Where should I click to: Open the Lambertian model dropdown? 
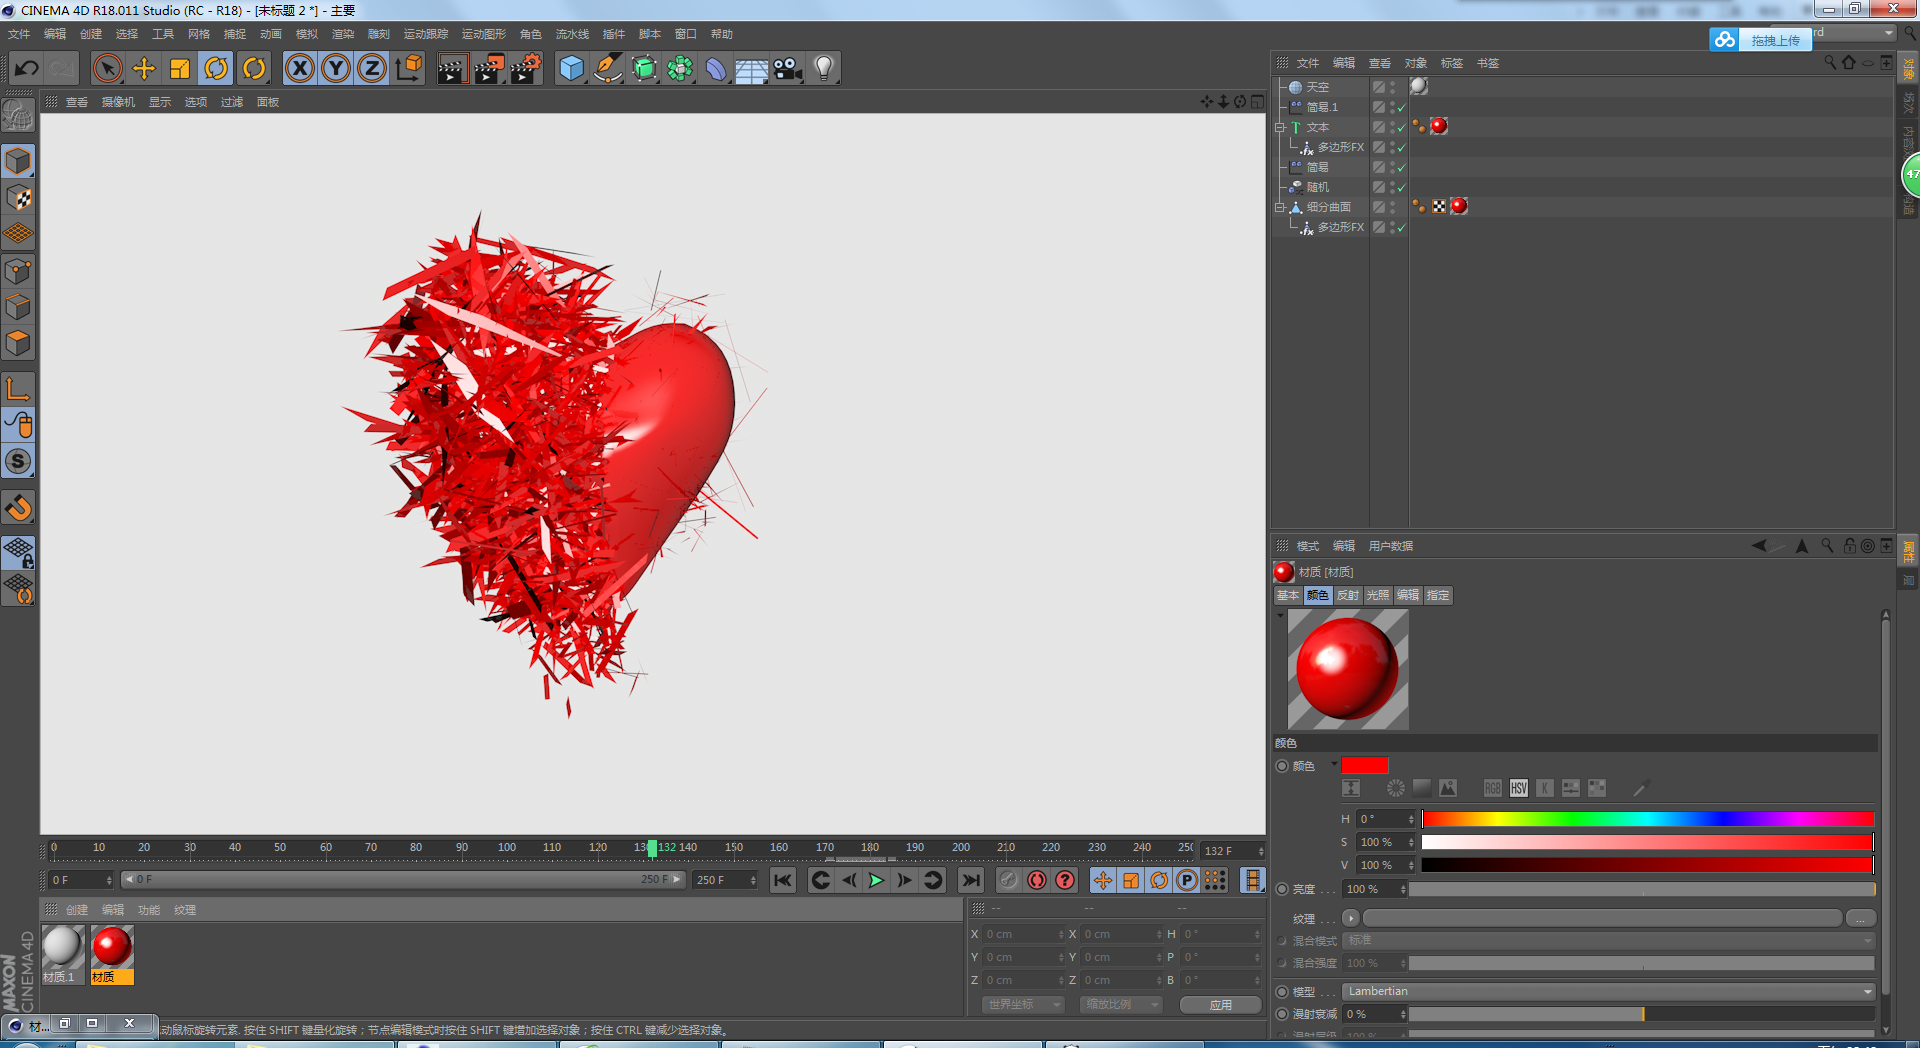tap(1607, 992)
